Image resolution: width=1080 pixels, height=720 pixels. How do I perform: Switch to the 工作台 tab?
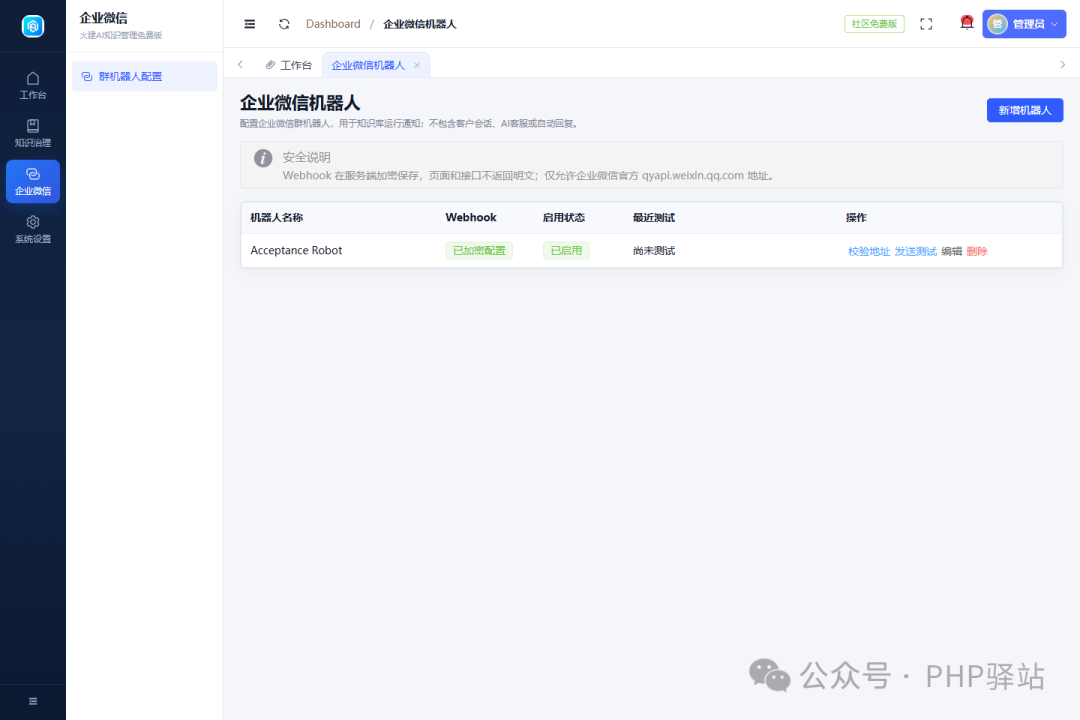click(289, 65)
